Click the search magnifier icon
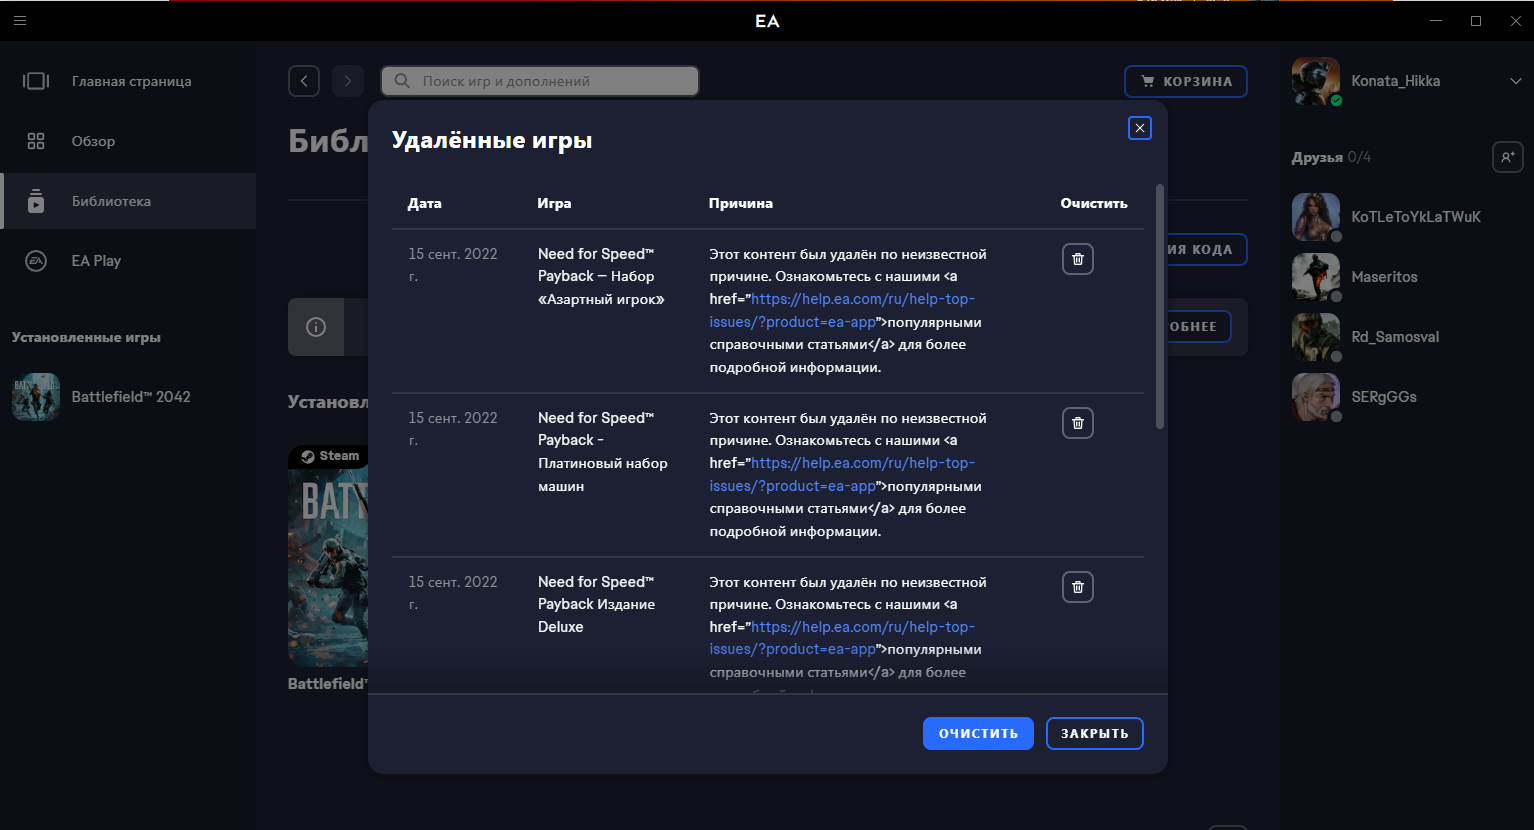The width and height of the screenshot is (1534, 830). point(402,81)
